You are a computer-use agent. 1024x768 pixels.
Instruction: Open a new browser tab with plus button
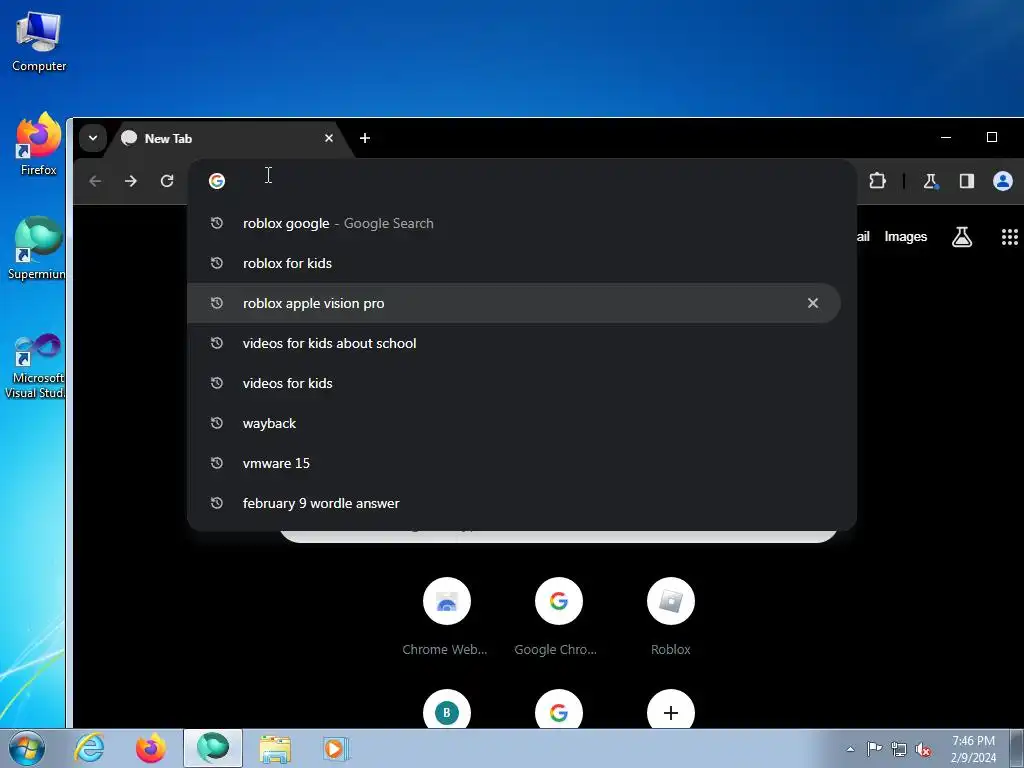tap(365, 138)
